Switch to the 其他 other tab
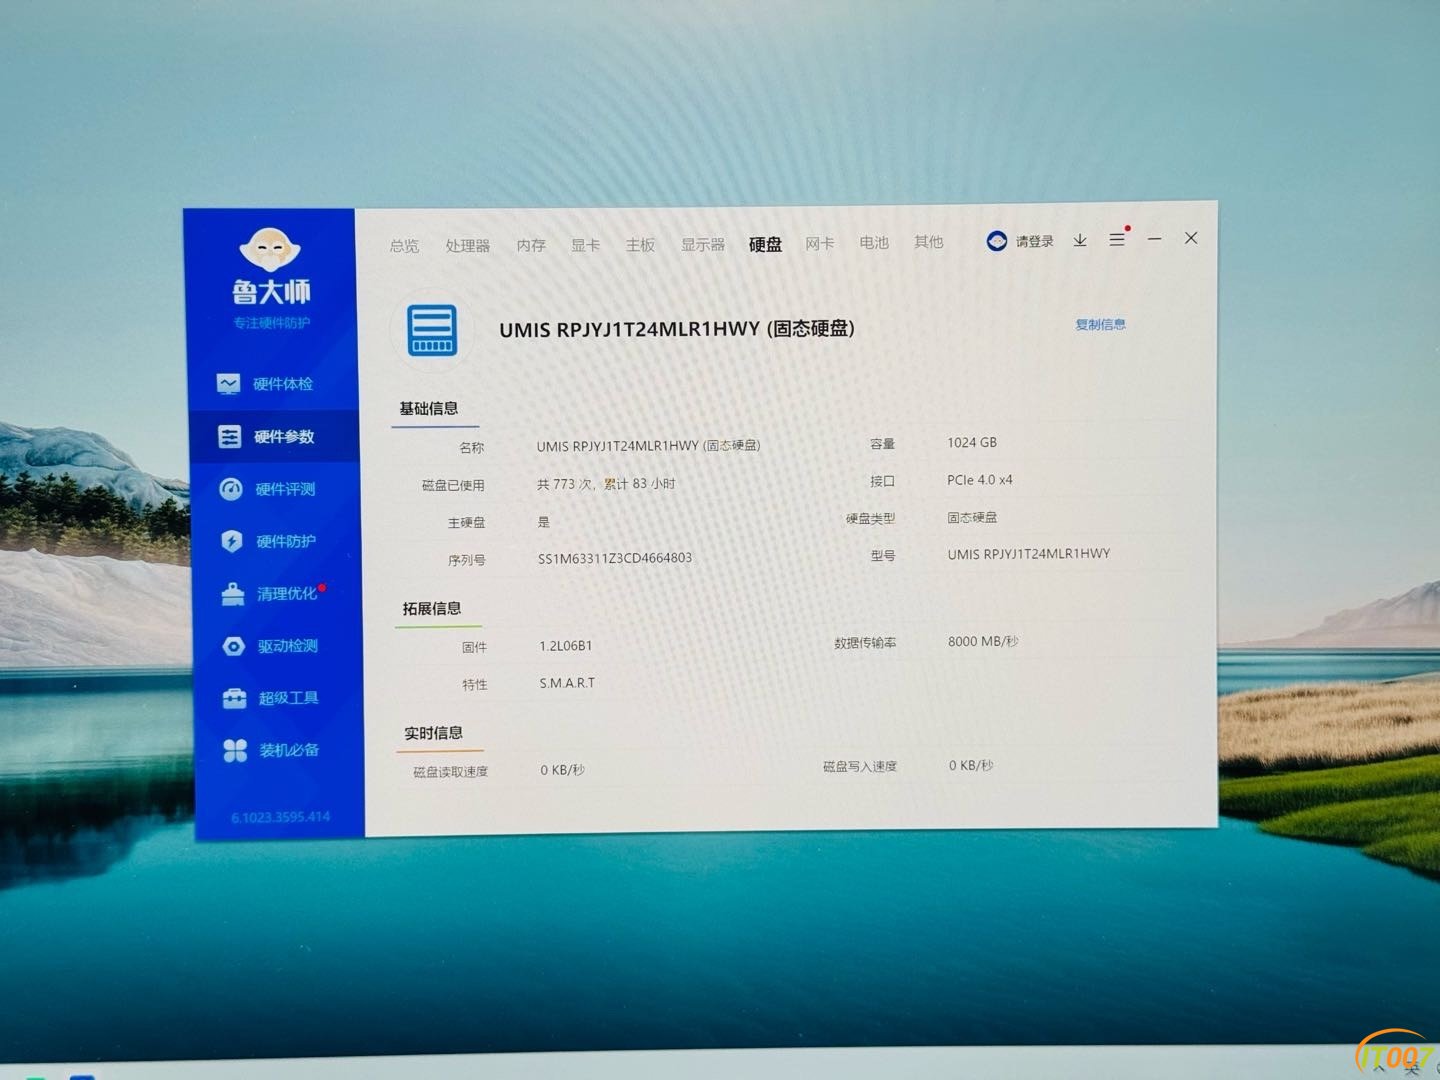Image resolution: width=1440 pixels, height=1080 pixels. tap(928, 242)
